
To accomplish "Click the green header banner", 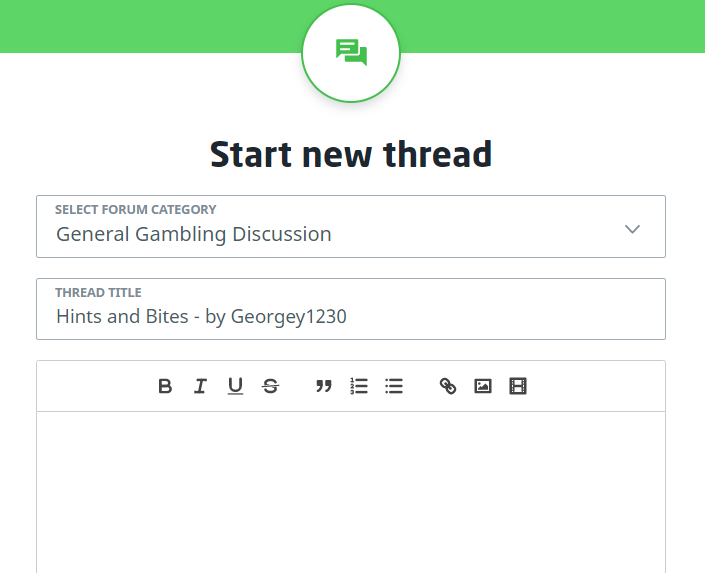I will click(150, 25).
